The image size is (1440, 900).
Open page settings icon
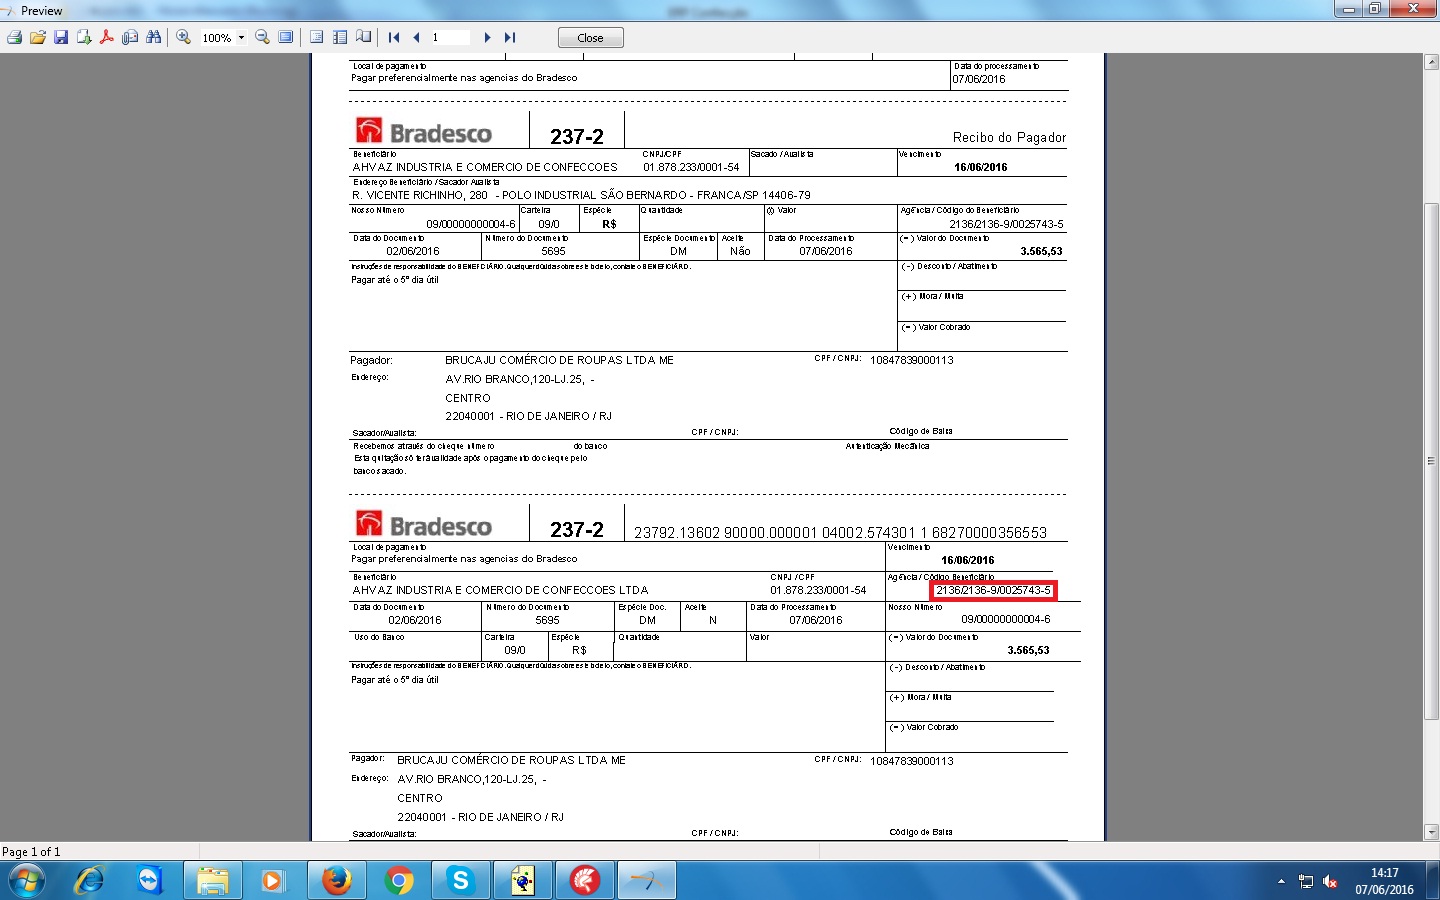364,37
